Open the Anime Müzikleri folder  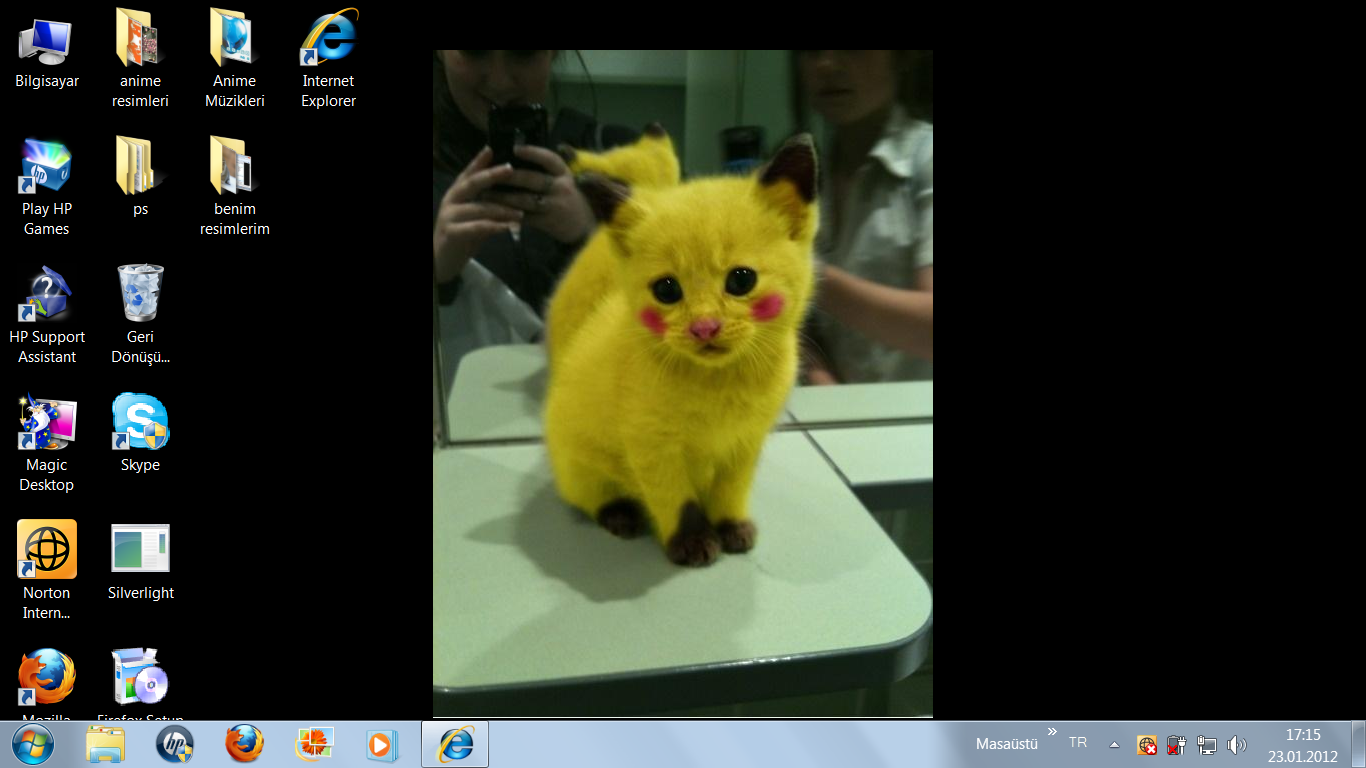(x=234, y=58)
